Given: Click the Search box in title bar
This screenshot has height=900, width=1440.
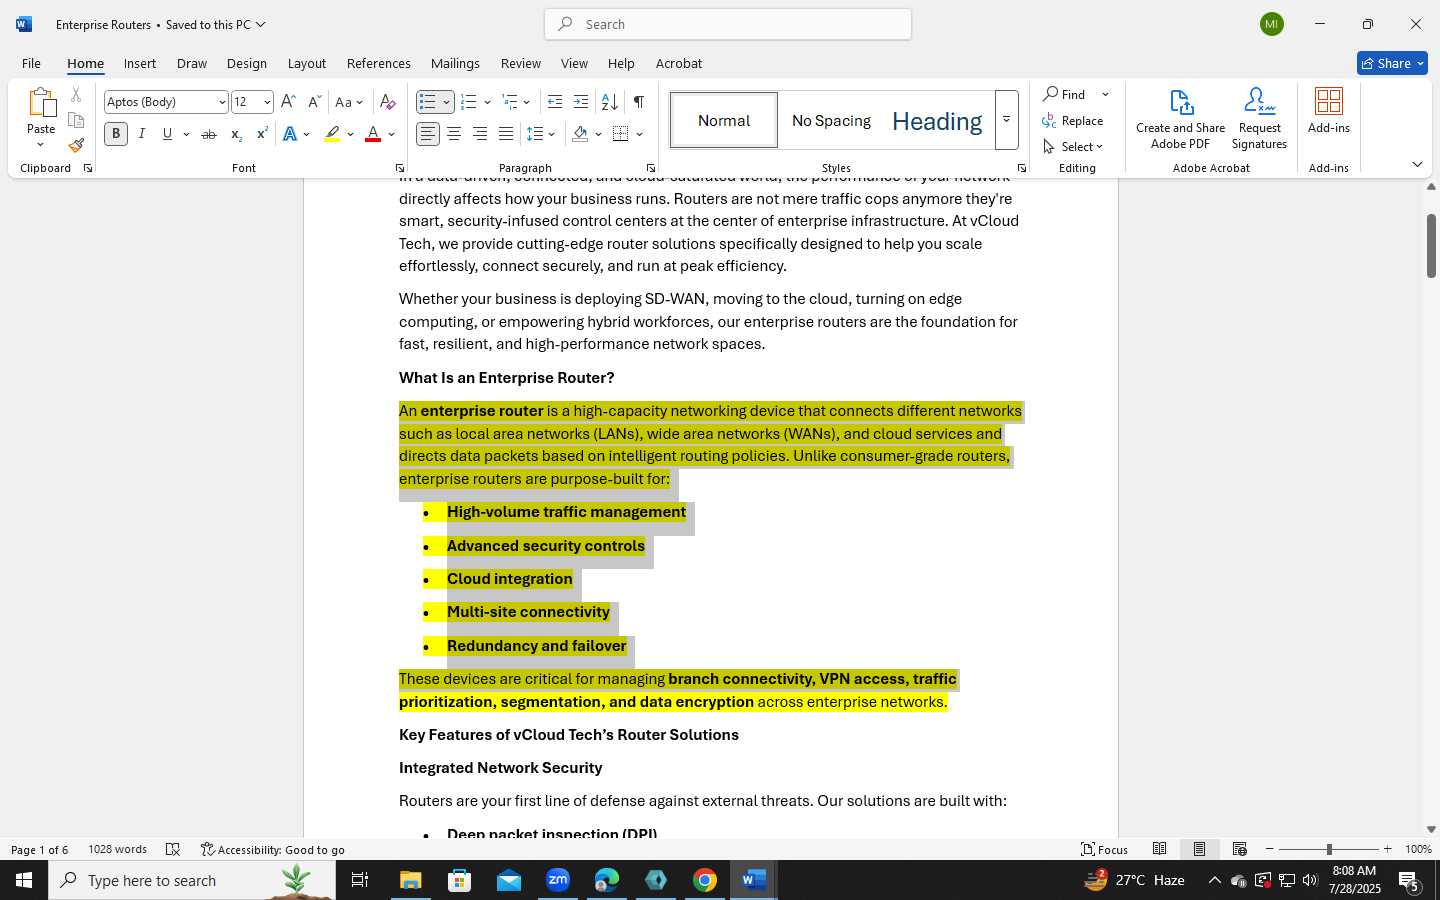Looking at the screenshot, I should (x=728, y=24).
